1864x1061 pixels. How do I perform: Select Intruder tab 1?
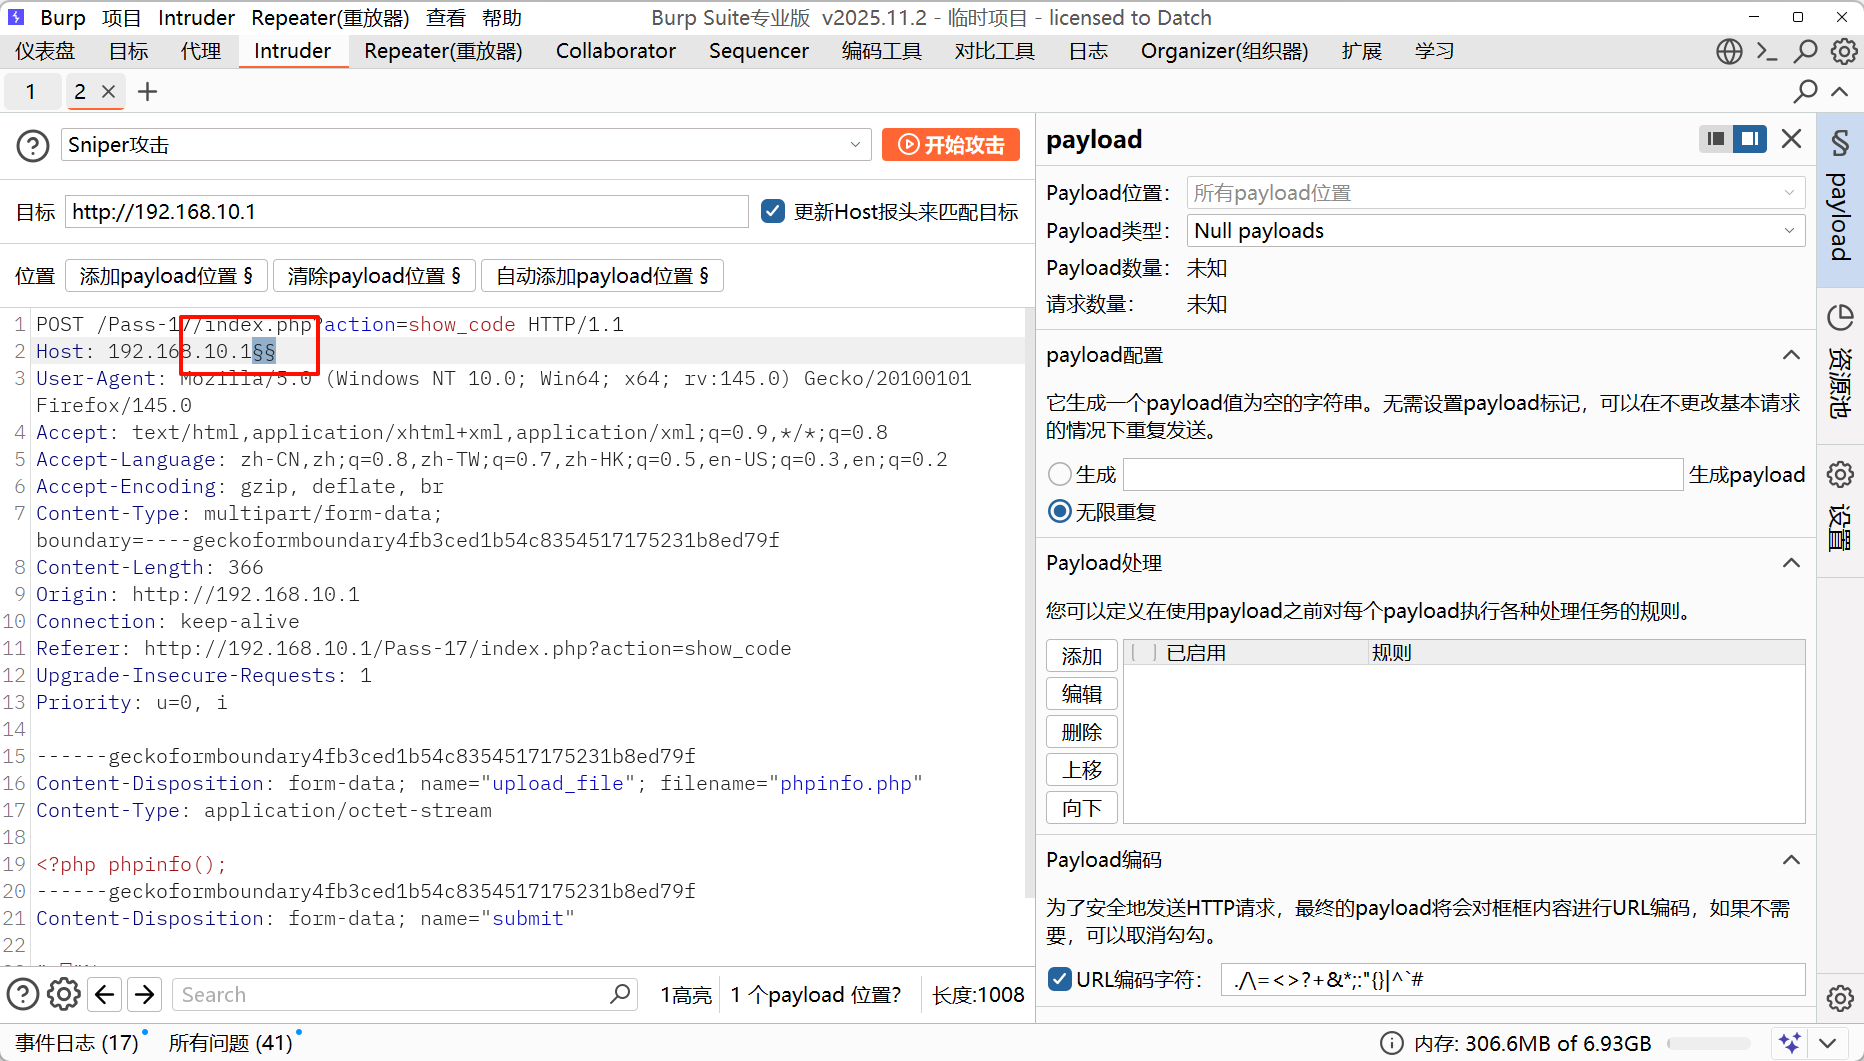coord(31,92)
